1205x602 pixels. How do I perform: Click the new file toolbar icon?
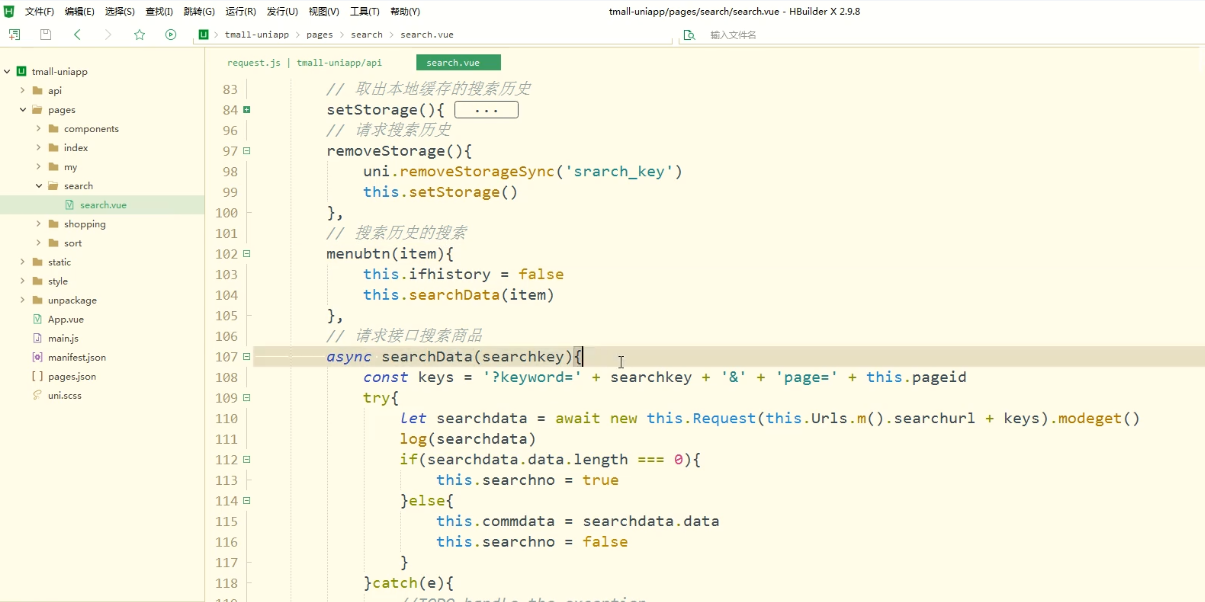(x=14, y=35)
